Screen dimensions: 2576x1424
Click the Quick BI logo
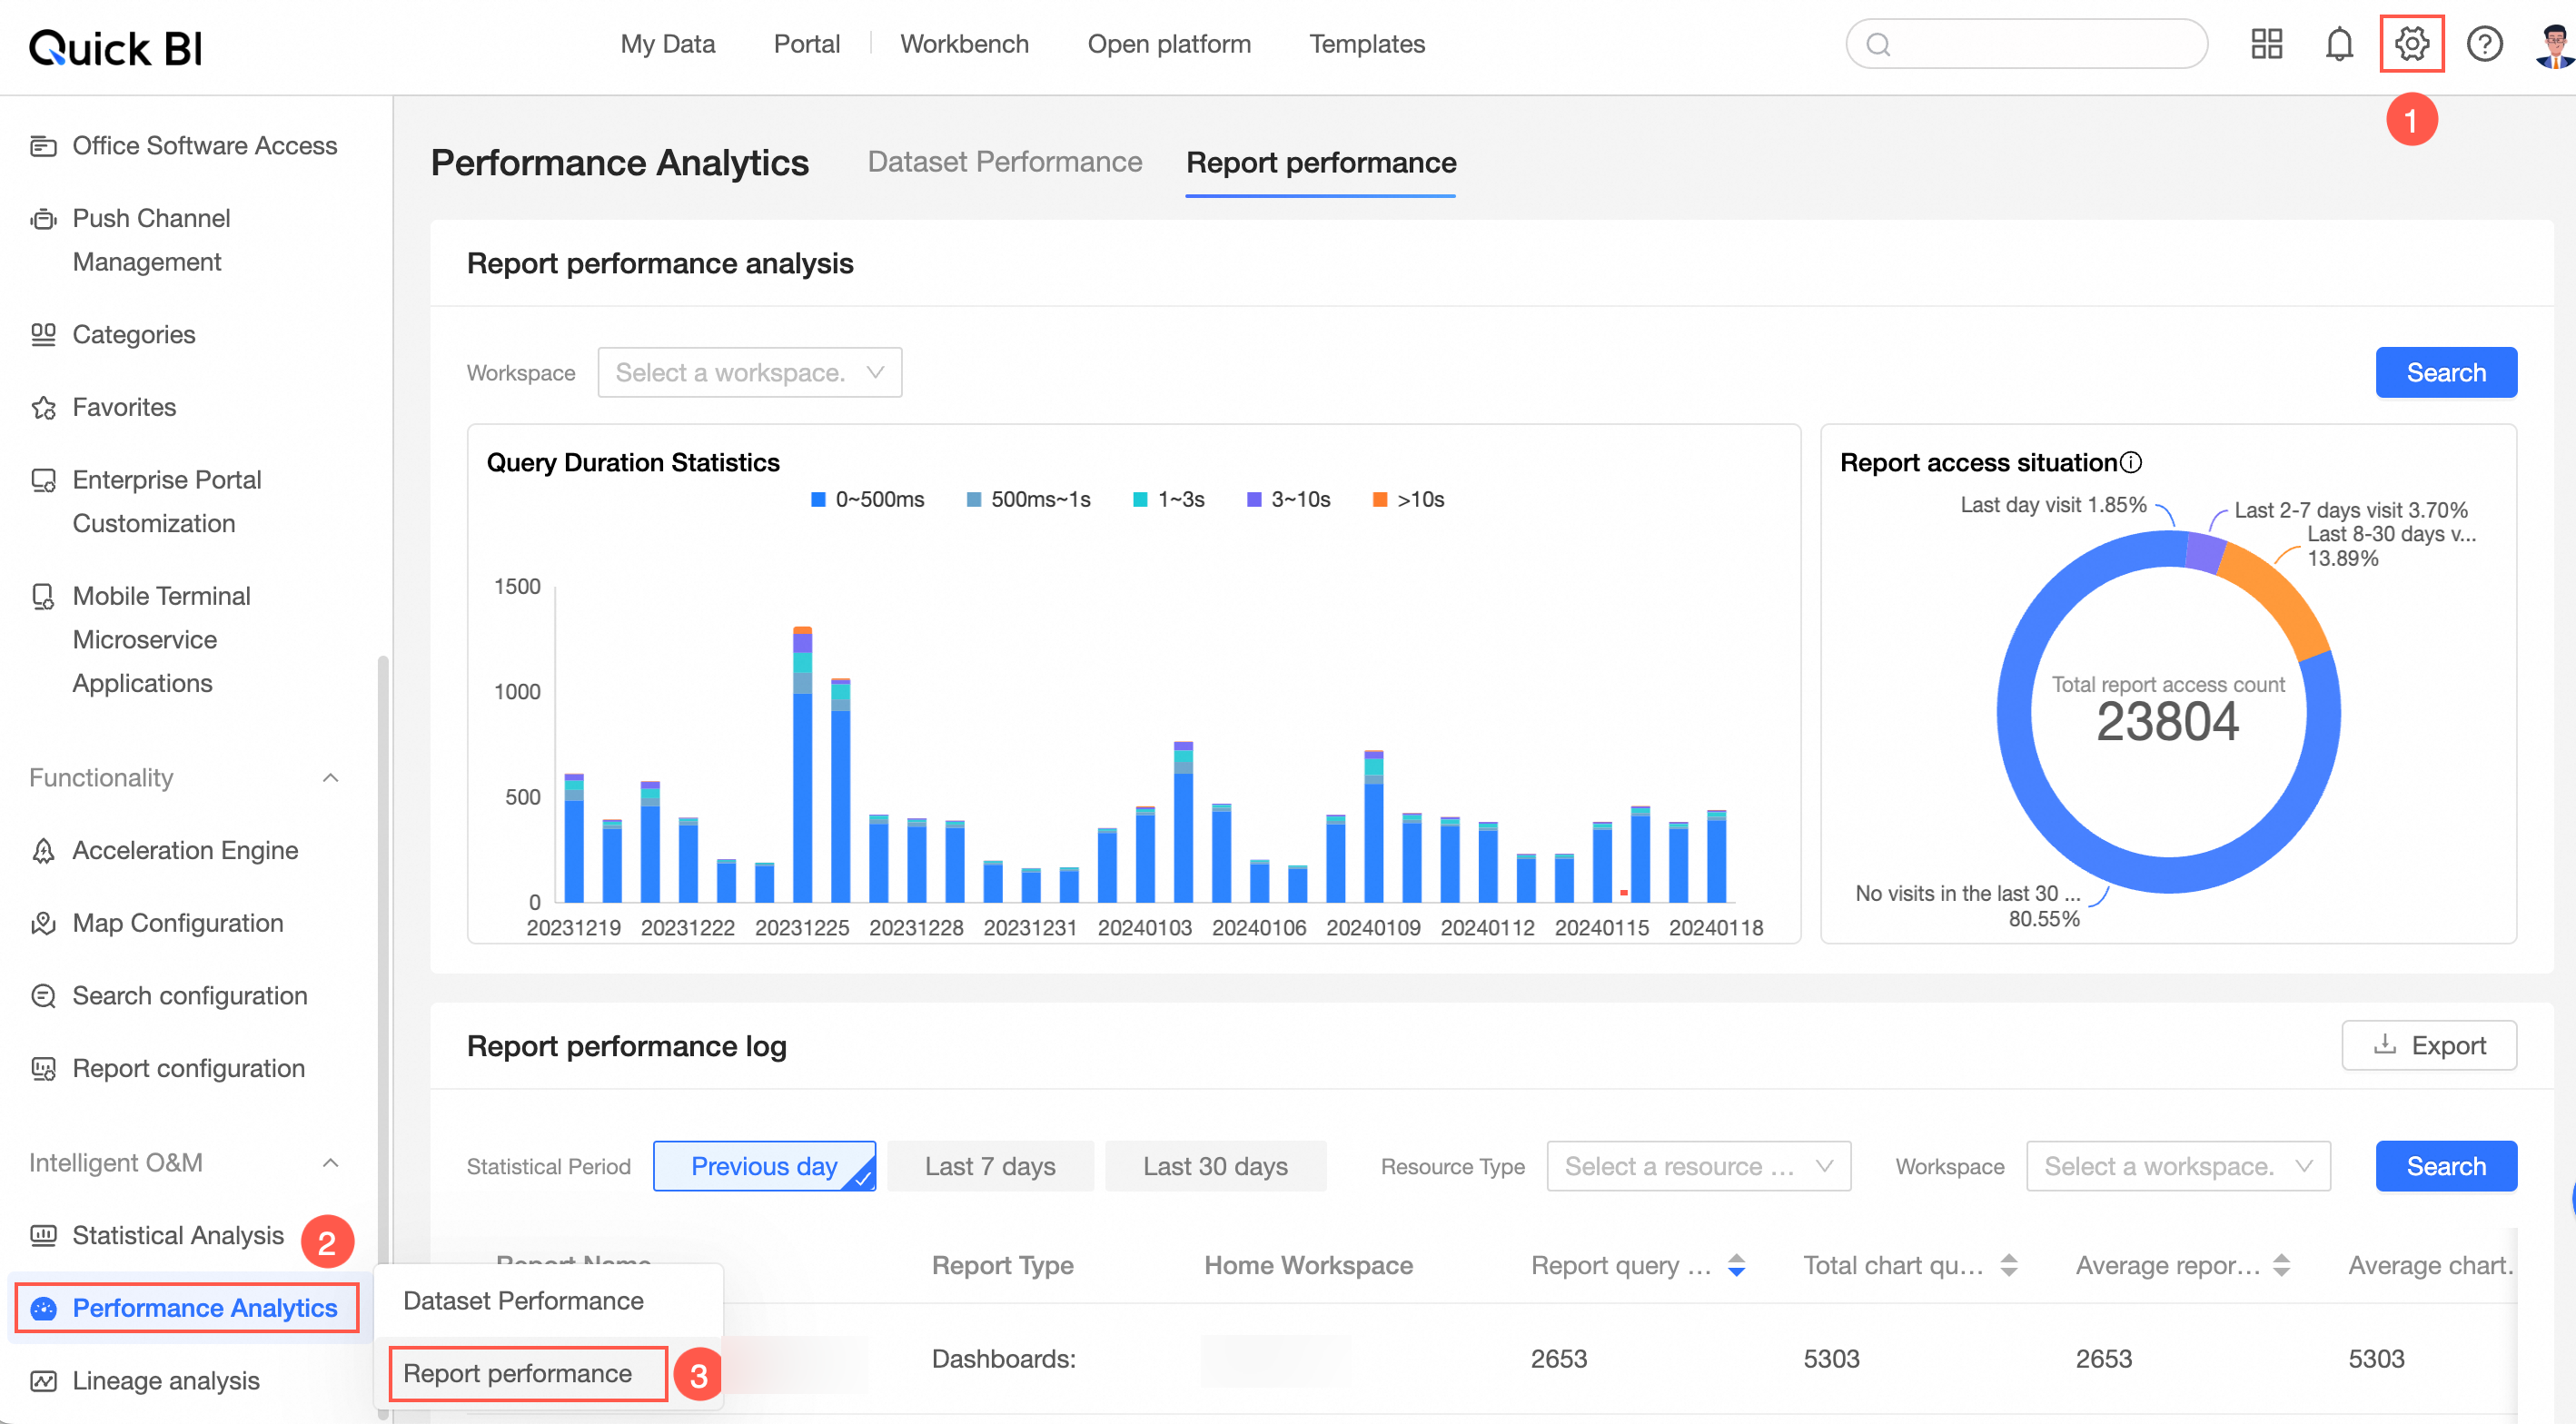pos(116,47)
